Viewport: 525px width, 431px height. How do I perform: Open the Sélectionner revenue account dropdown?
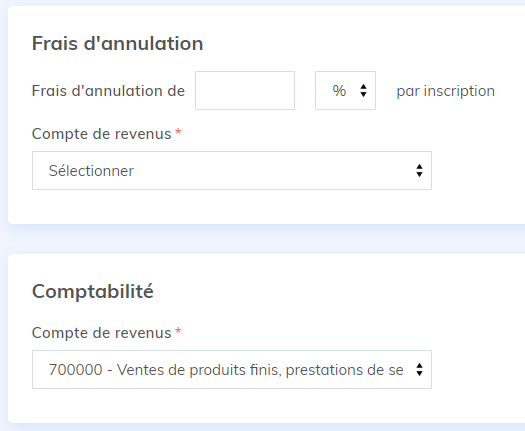(x=232, y=170)
